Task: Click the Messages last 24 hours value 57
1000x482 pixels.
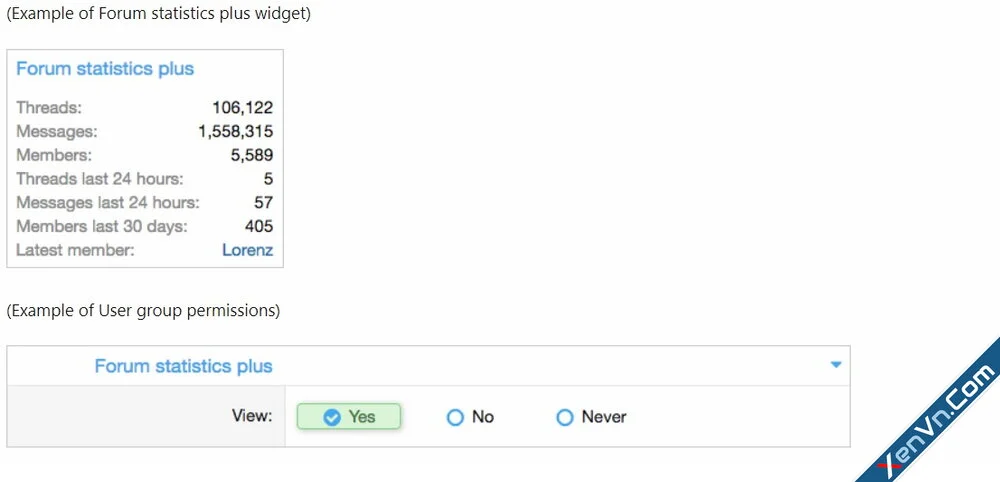Action: click(263, 203)
